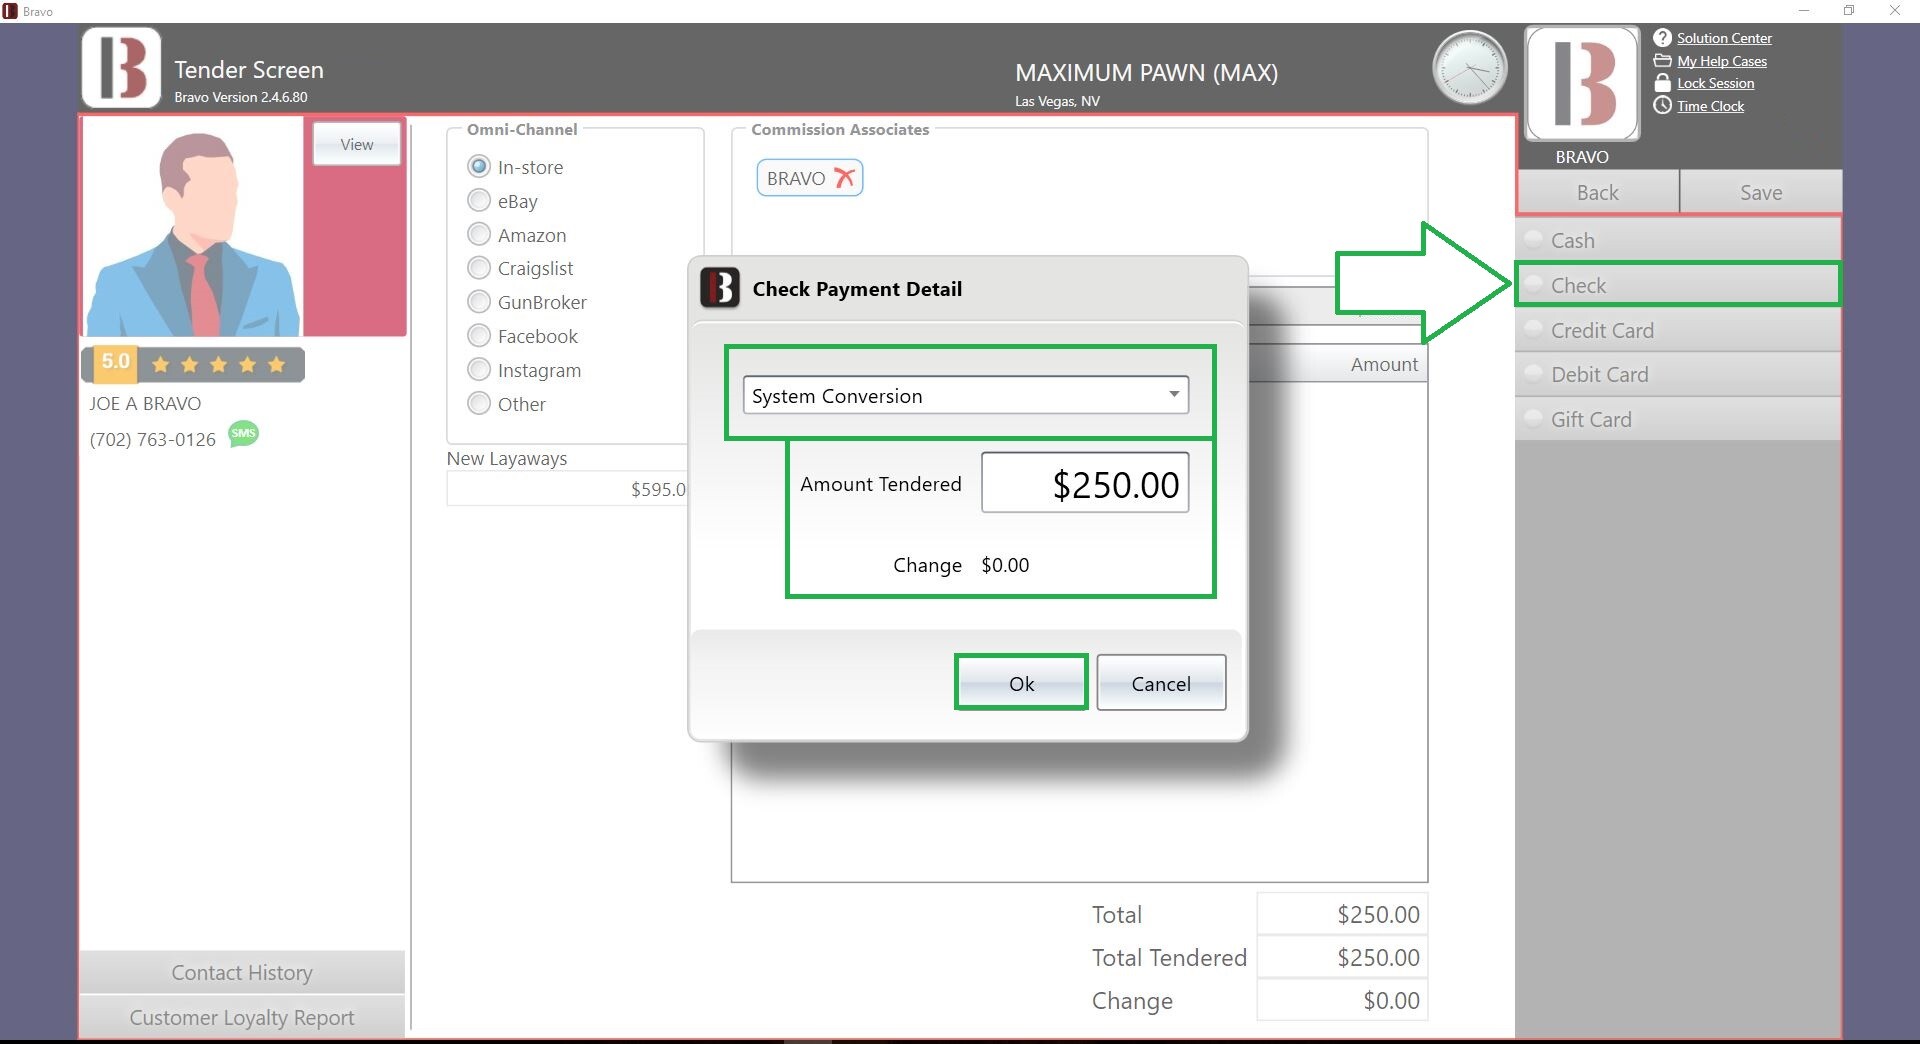Screen dimensions: 1920x1044
Task: Click the Lock Session link
Action: [1715, 83]
